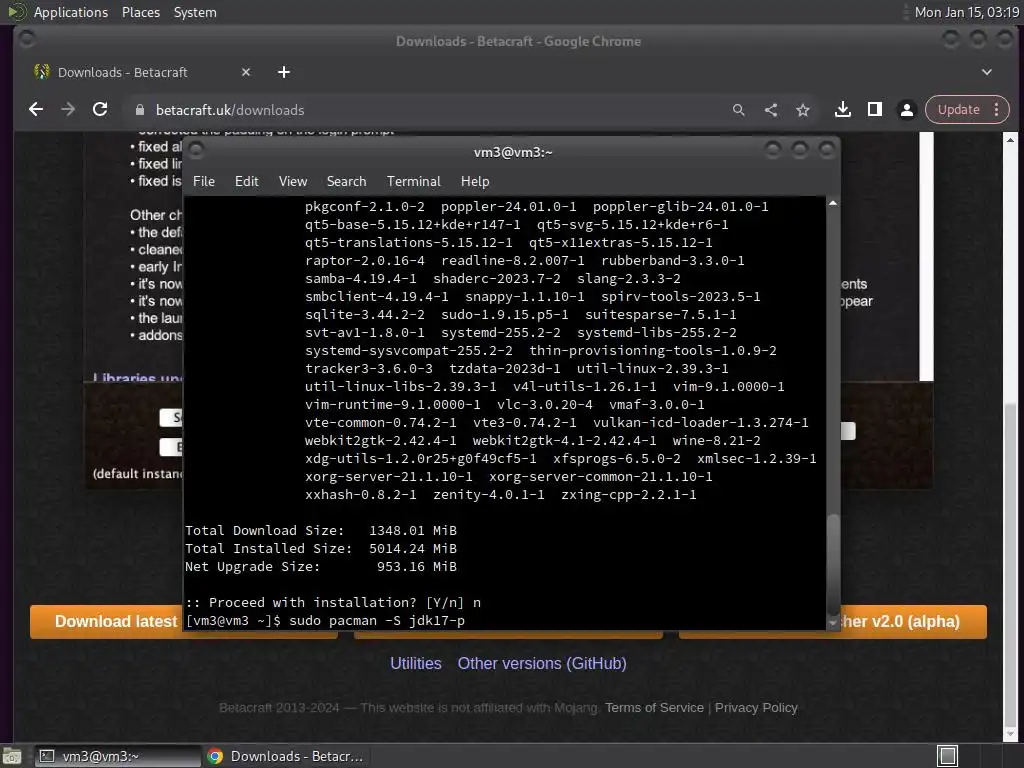The height and width of the screenshot is (768, 1024).
Task: Open terminal window menu button at top-left
Action: 196,151
